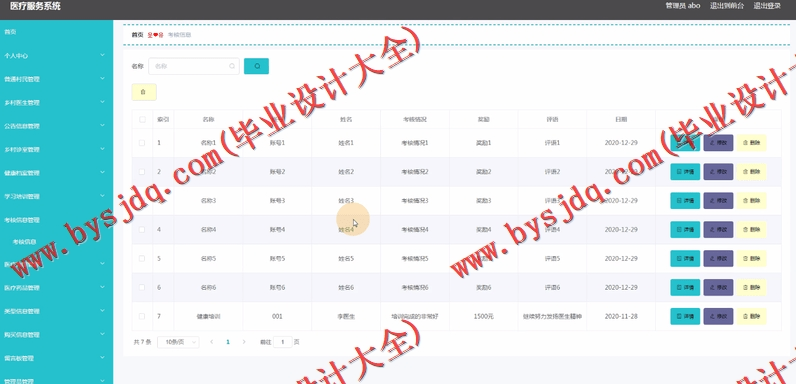Click the 2020-11-28 date cell
Viewport: 796px width, 384px height.
(x=621, y=316)
